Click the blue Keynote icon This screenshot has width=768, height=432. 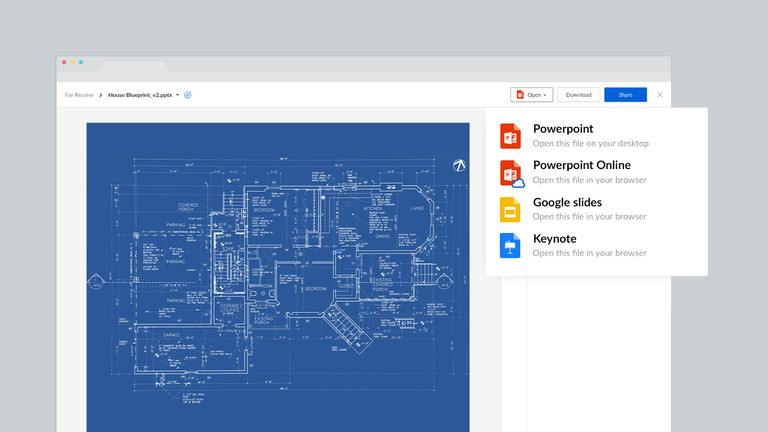[511, 246]
